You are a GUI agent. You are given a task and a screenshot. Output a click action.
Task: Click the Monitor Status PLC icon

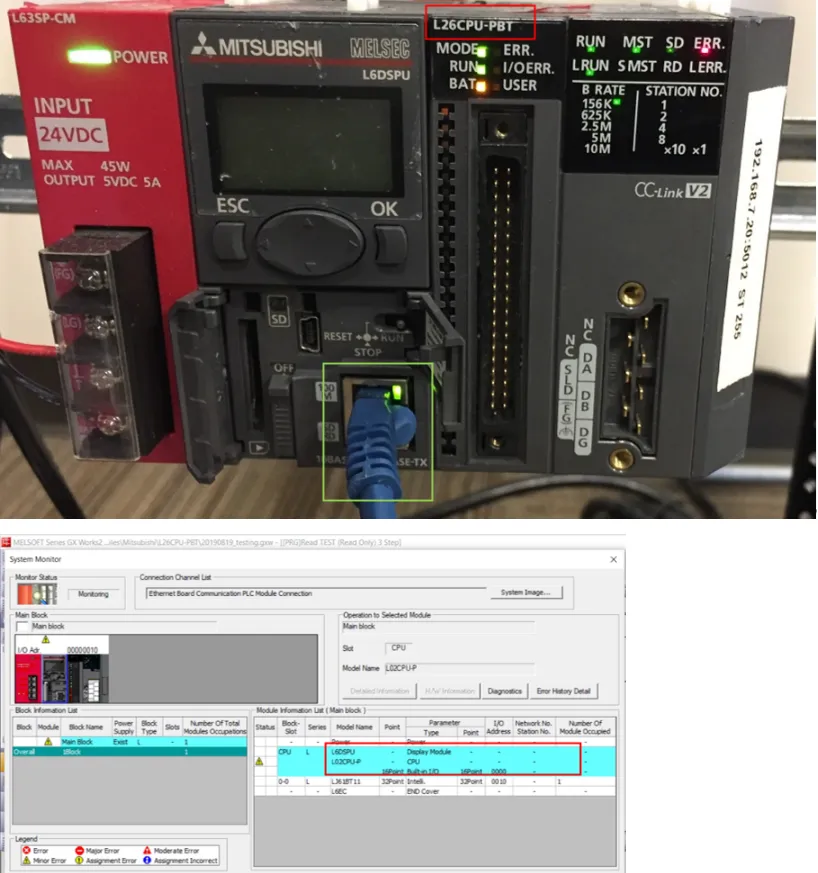coord(37,594)
